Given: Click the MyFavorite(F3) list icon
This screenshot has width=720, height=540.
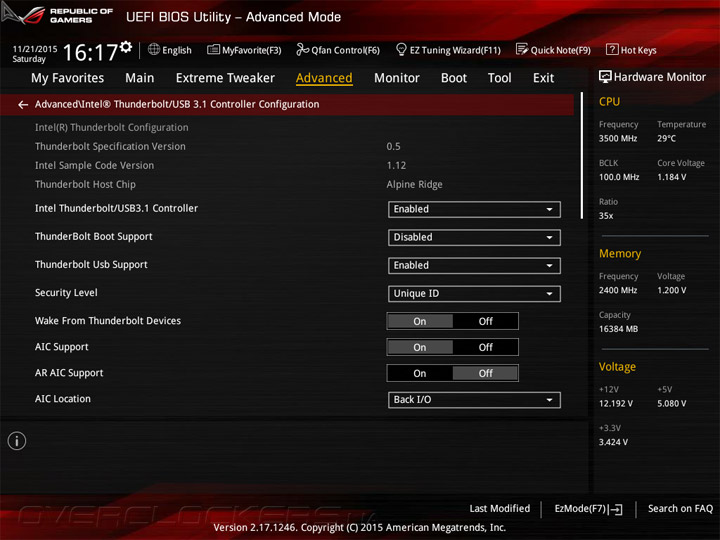Looking at the screenshot, I should (x=213, y=50).
